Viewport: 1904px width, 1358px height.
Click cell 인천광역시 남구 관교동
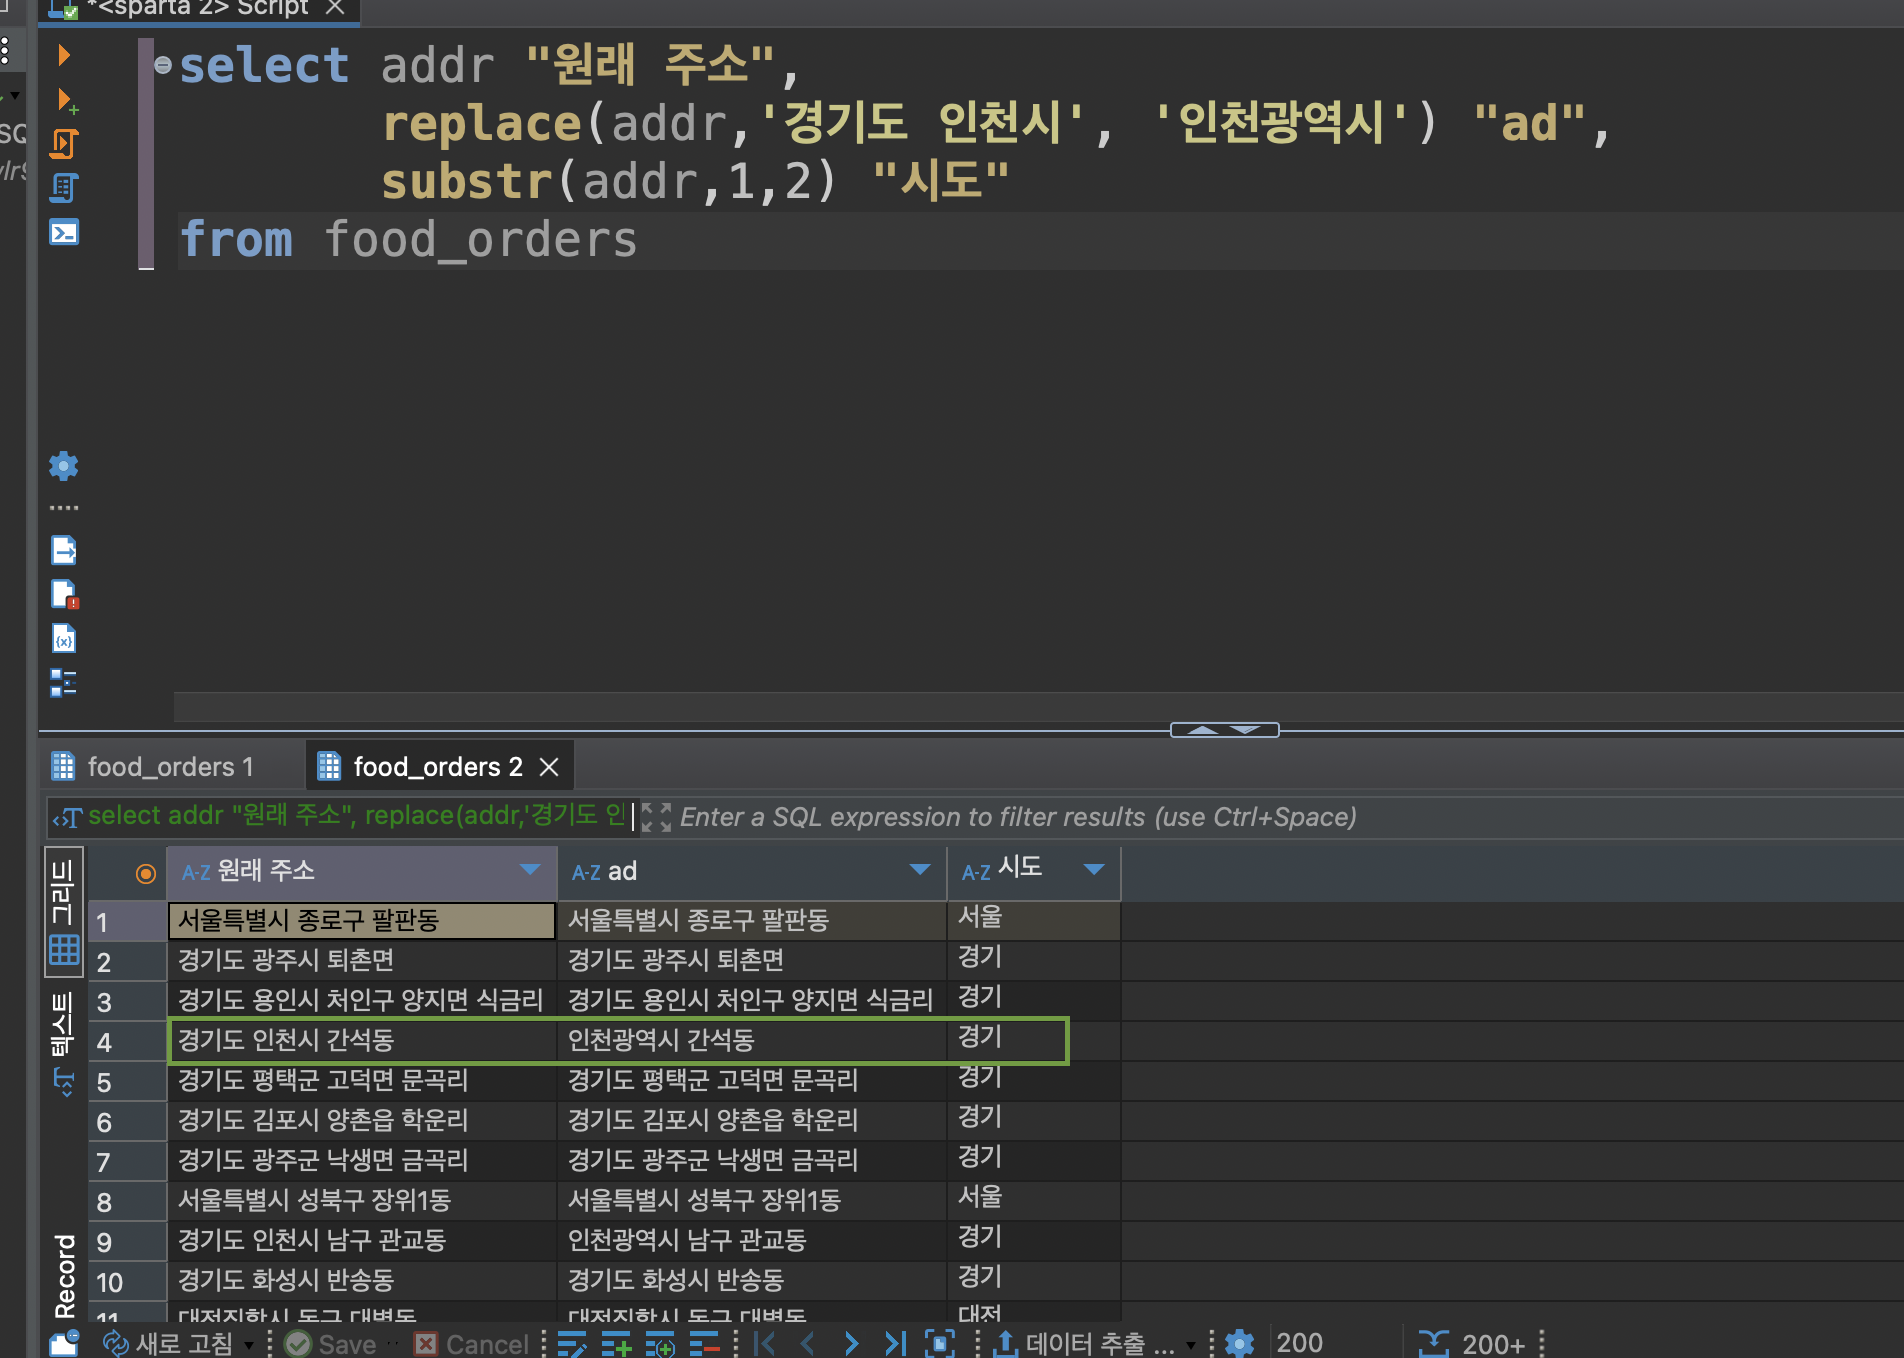point(752,1240)
